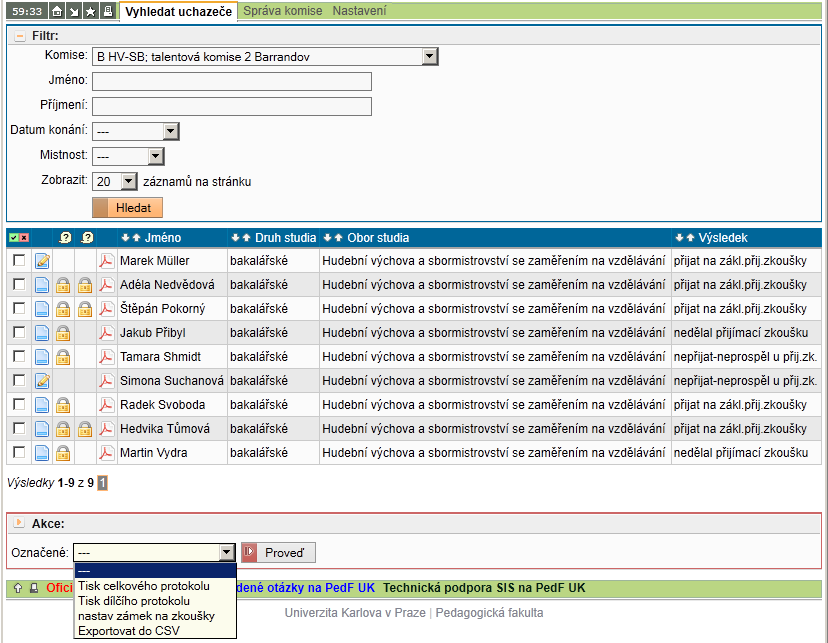
Task: Select Radek Svoboda's row checkbox
Action: point(19,404)
